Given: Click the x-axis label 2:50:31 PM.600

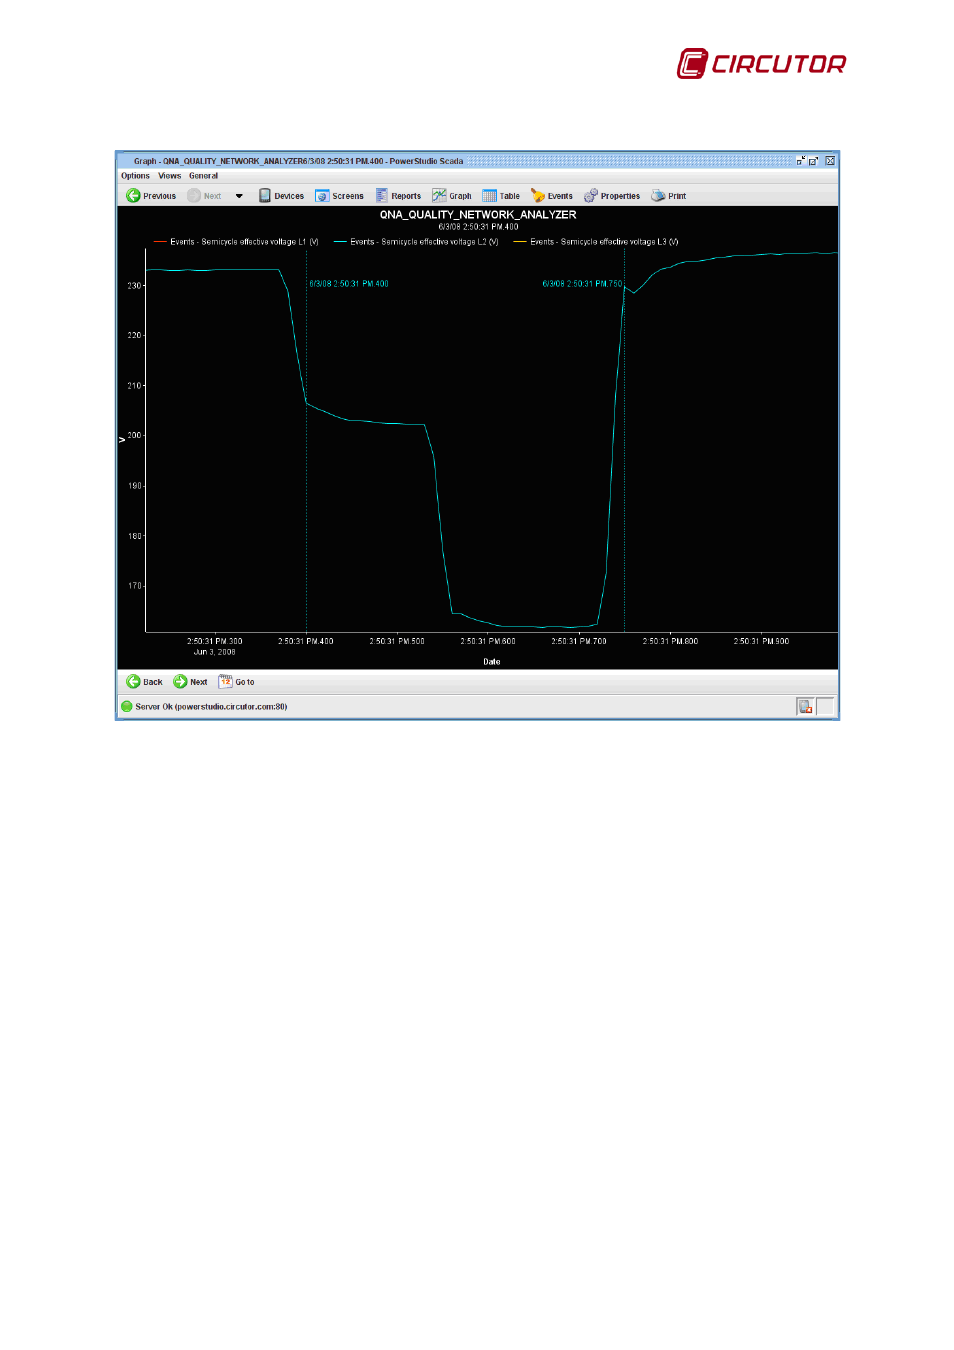Looking at the screenshot, I should tap(488, 641).
